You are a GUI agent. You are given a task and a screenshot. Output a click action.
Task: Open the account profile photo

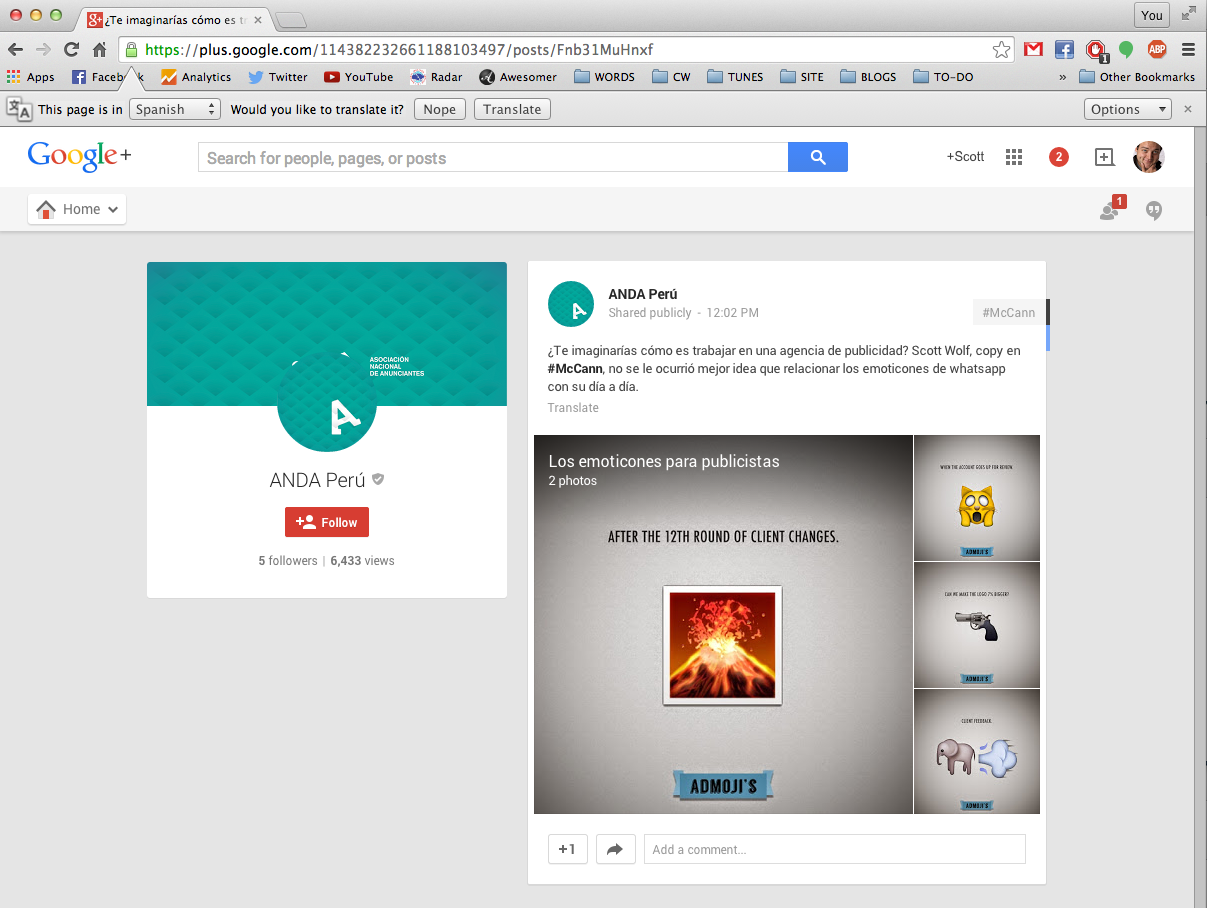click(1149, 156)
